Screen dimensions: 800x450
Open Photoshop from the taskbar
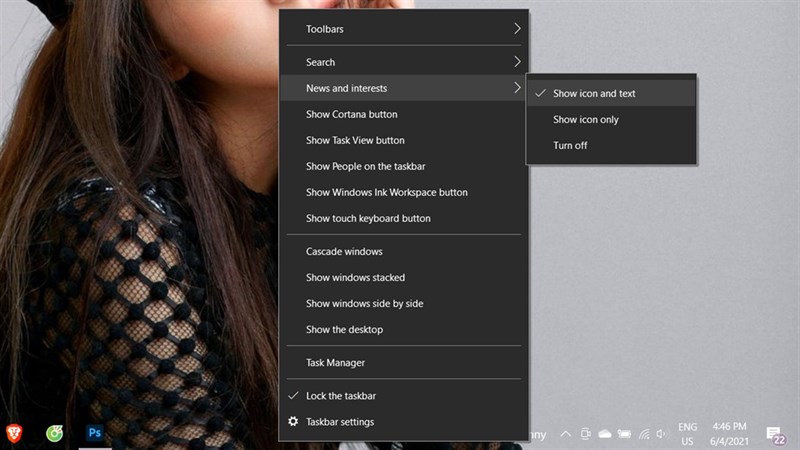click(94, 433)
